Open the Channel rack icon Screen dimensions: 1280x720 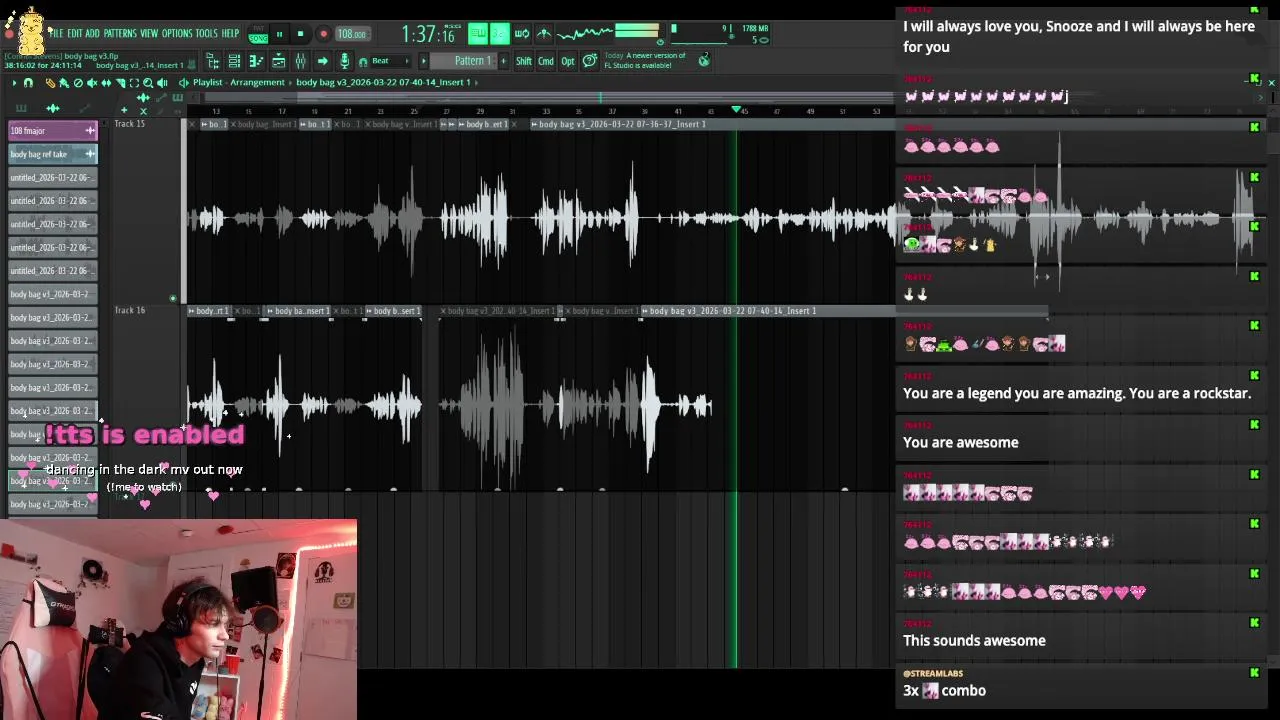pyautogui.click(x=234, y=61)
